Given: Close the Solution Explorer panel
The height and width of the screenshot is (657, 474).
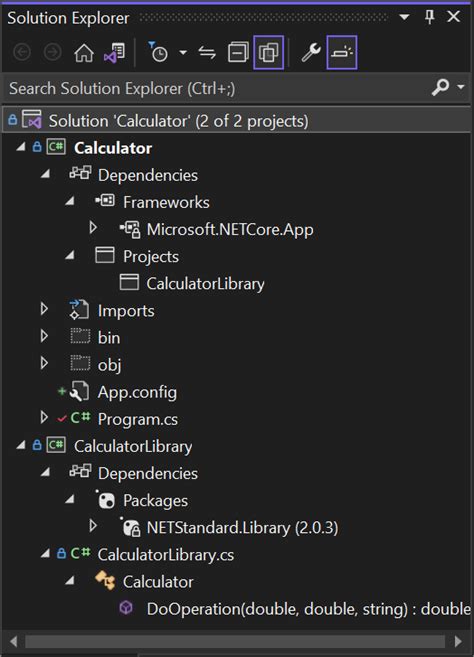Looking at the screenshot, I should [454, 17].
